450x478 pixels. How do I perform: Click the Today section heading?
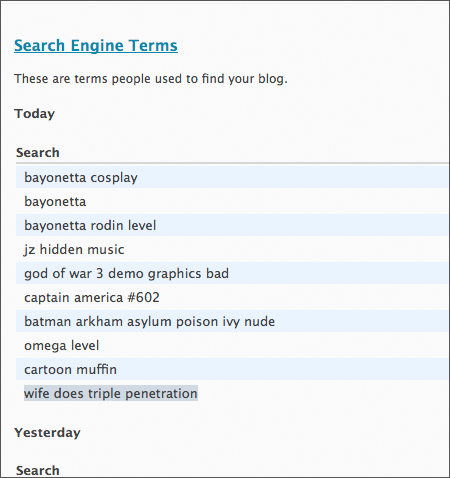[x=34, y=114]
